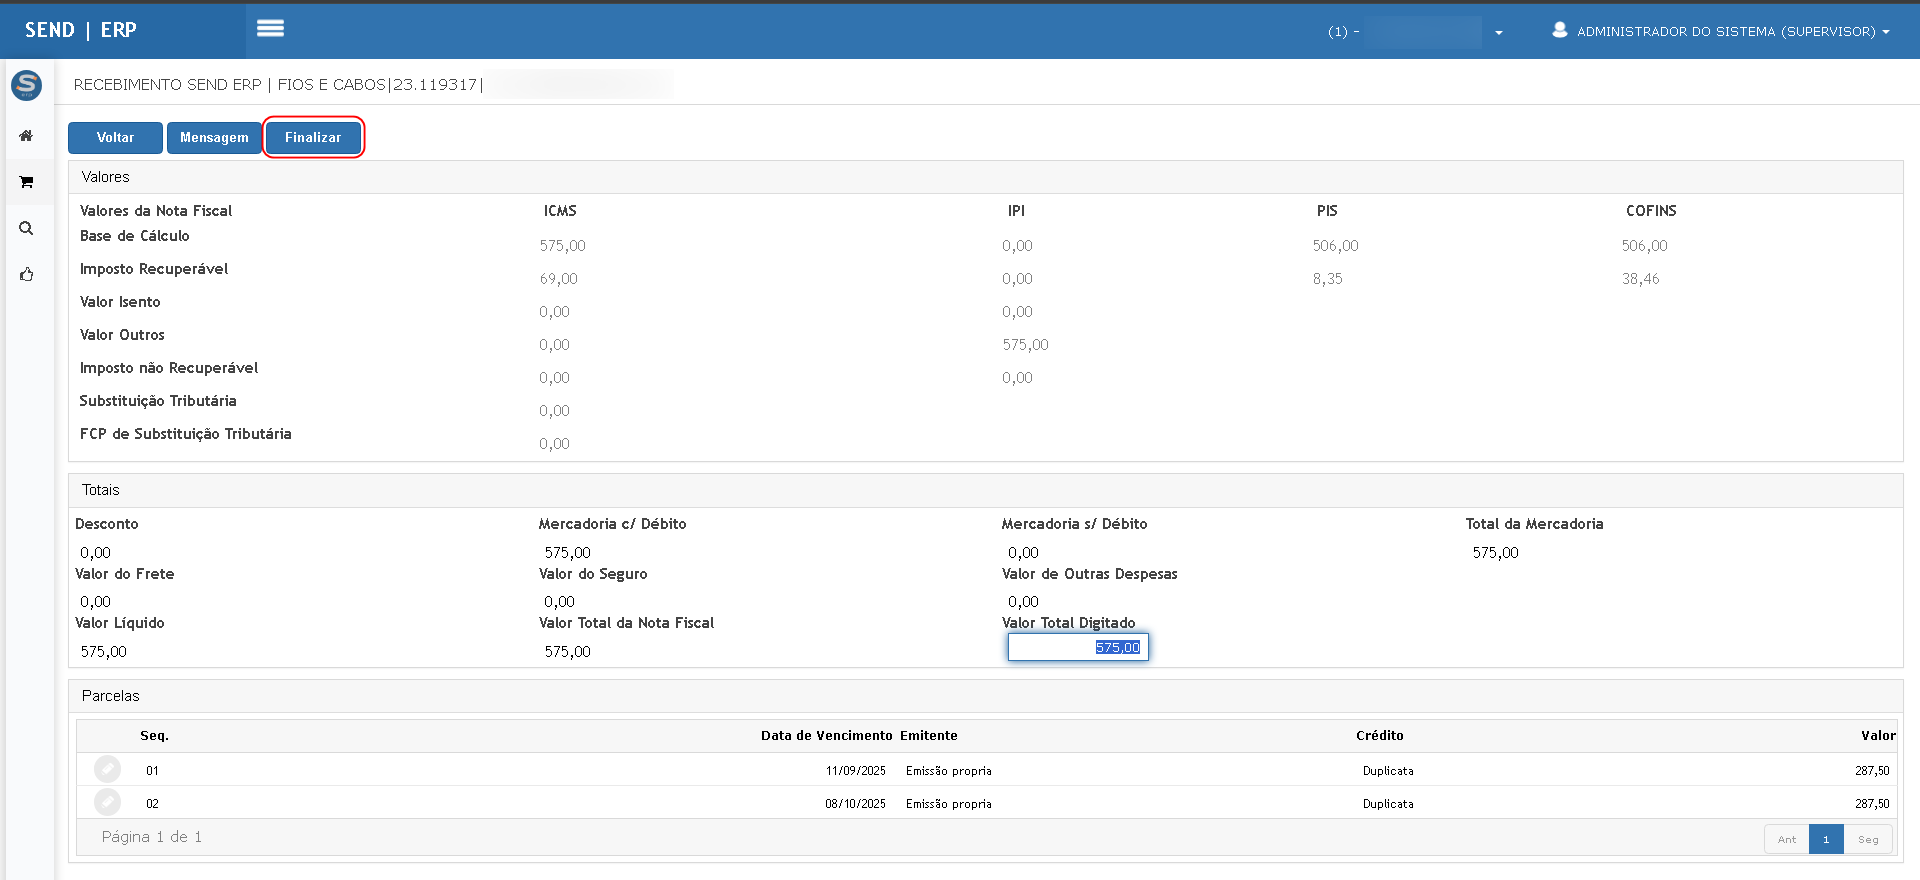The height and width of the screenshot is (880, 1920).
Task: Expand the company selector dropdown arrow
Action: point(1498,32)
